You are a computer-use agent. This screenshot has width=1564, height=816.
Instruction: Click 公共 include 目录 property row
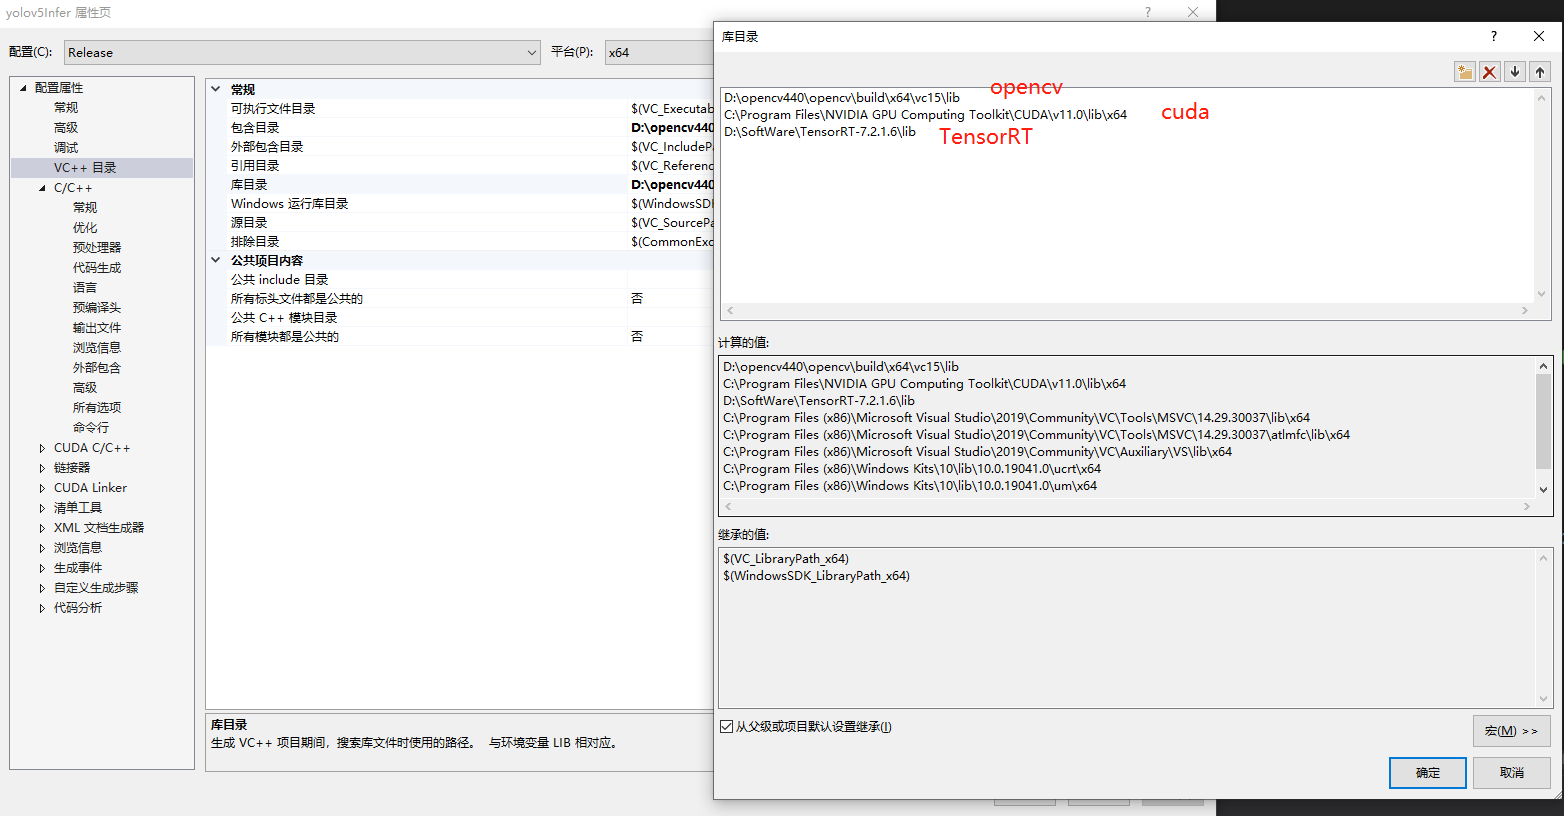(x=461, y=279)
